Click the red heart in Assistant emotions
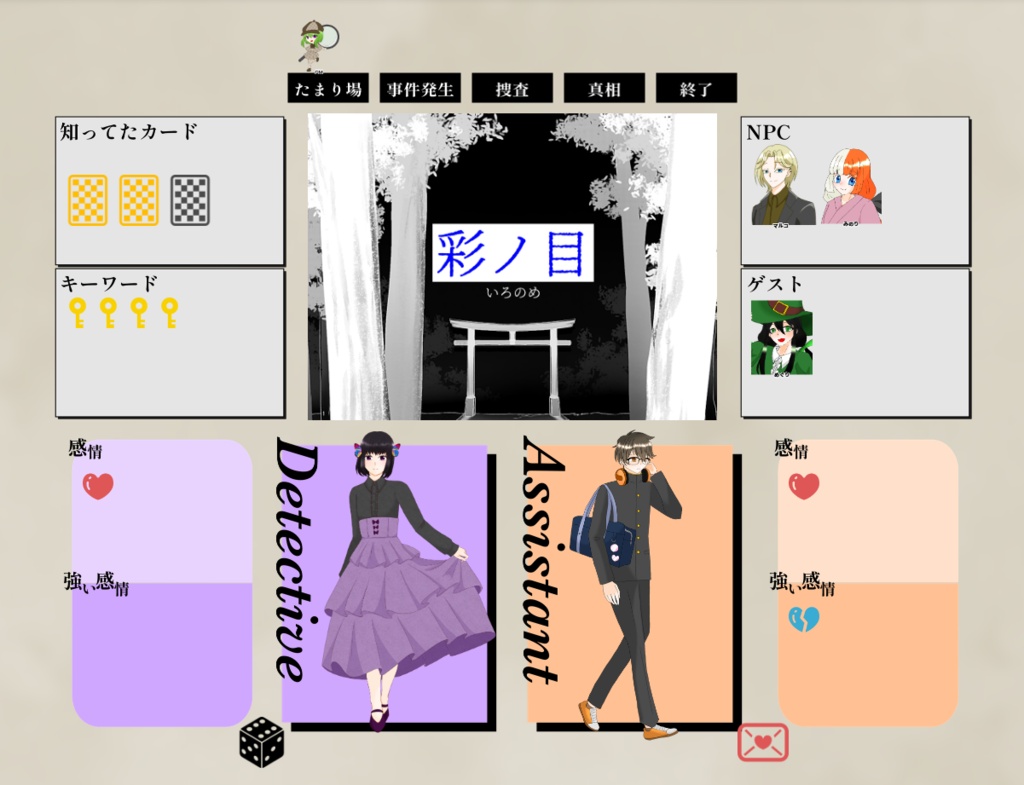The image size is (1024, 785). click(x=804, y=486)
